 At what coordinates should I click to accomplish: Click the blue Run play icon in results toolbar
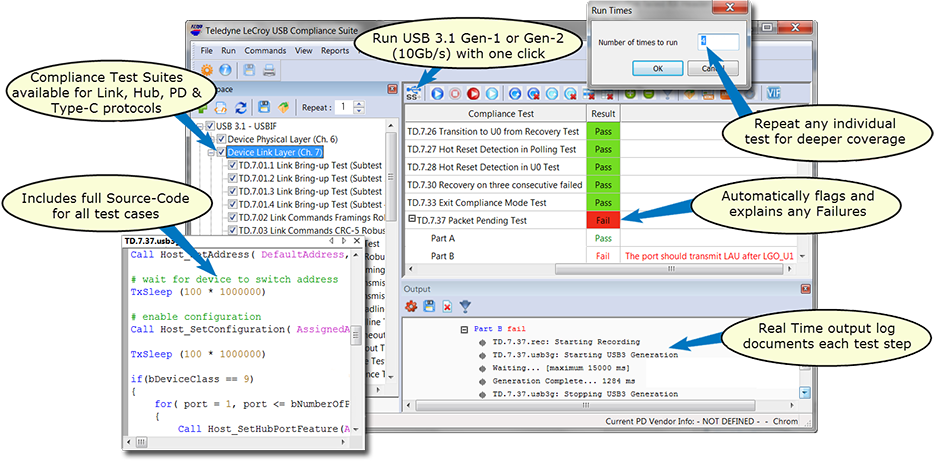(x=437, y=93)
